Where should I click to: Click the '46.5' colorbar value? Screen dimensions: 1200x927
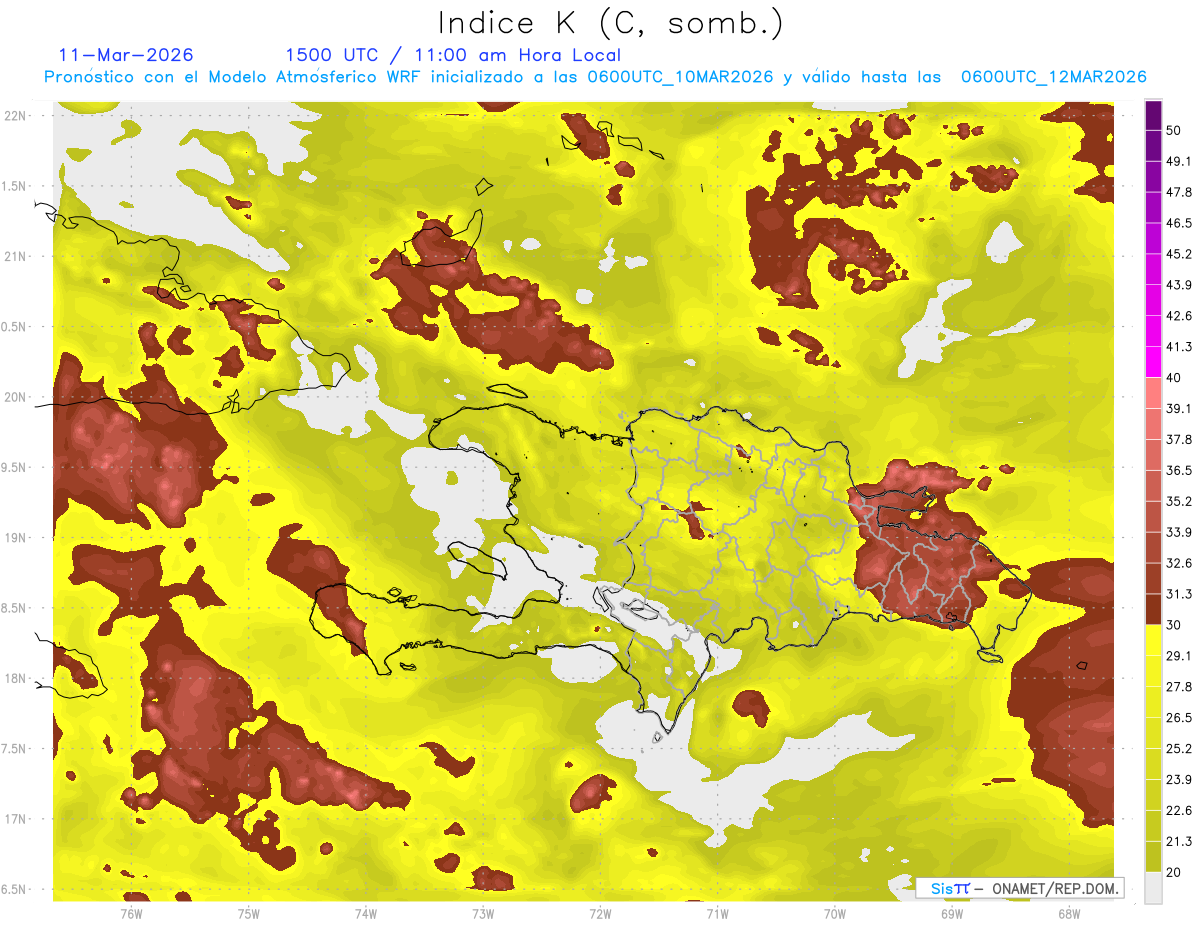(x=1179, y=223)
